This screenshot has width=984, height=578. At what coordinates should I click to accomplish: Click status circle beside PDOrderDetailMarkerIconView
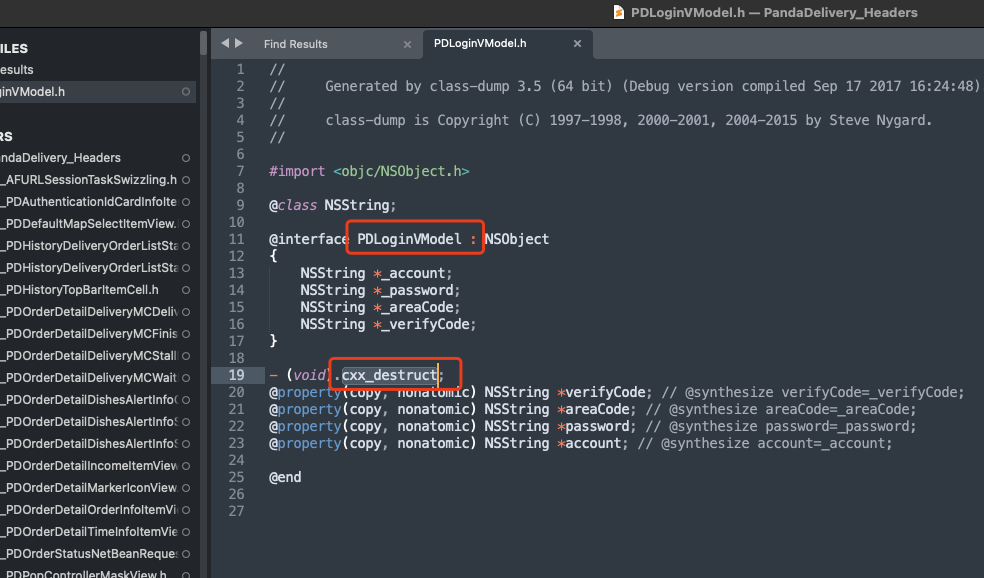[x=186, y=488]
